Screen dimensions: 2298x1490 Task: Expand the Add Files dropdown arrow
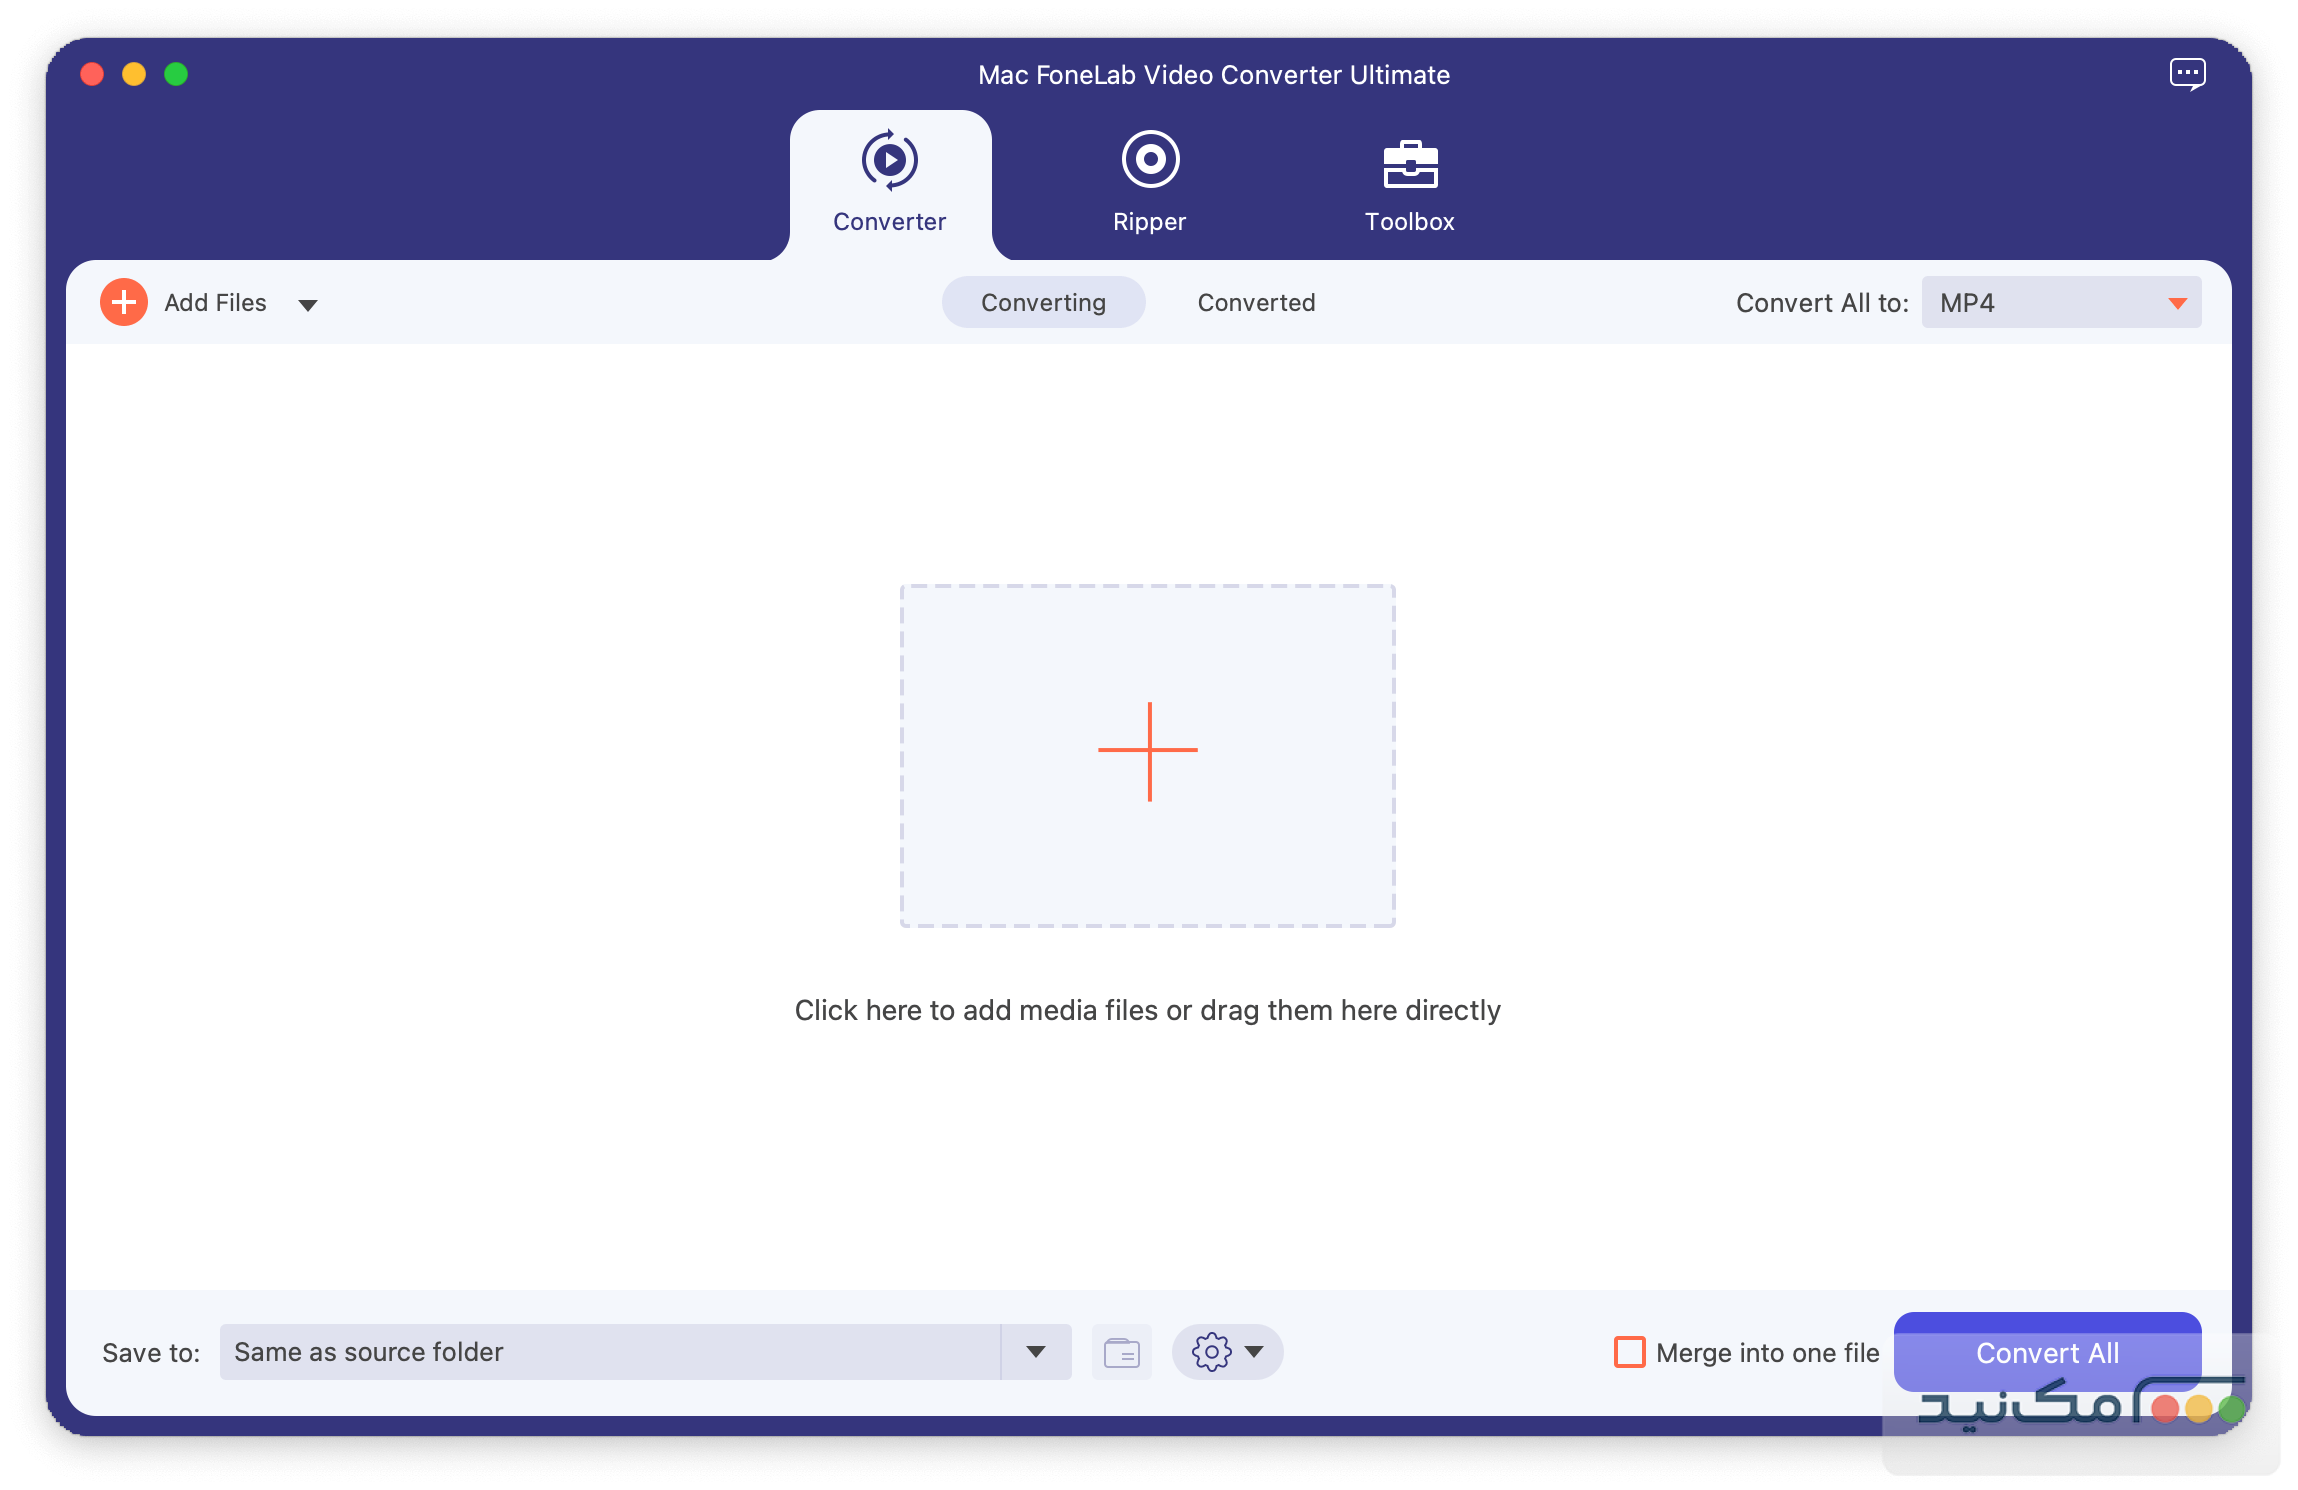click(x=309, y=303)
